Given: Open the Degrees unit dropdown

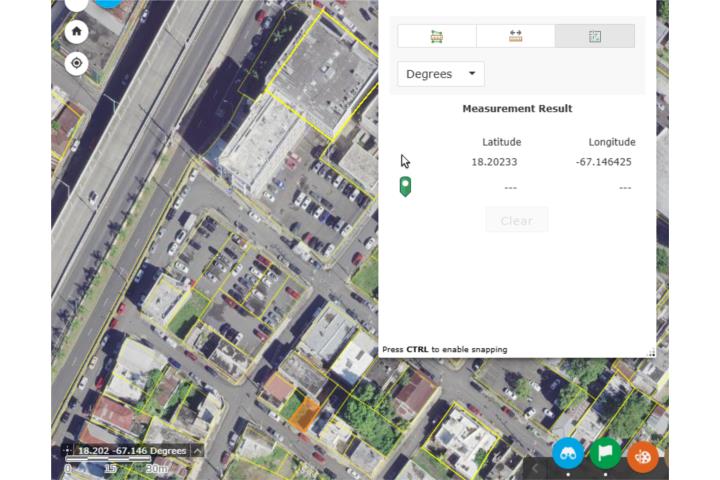Looking at the screenshot, I should point(441,74).
